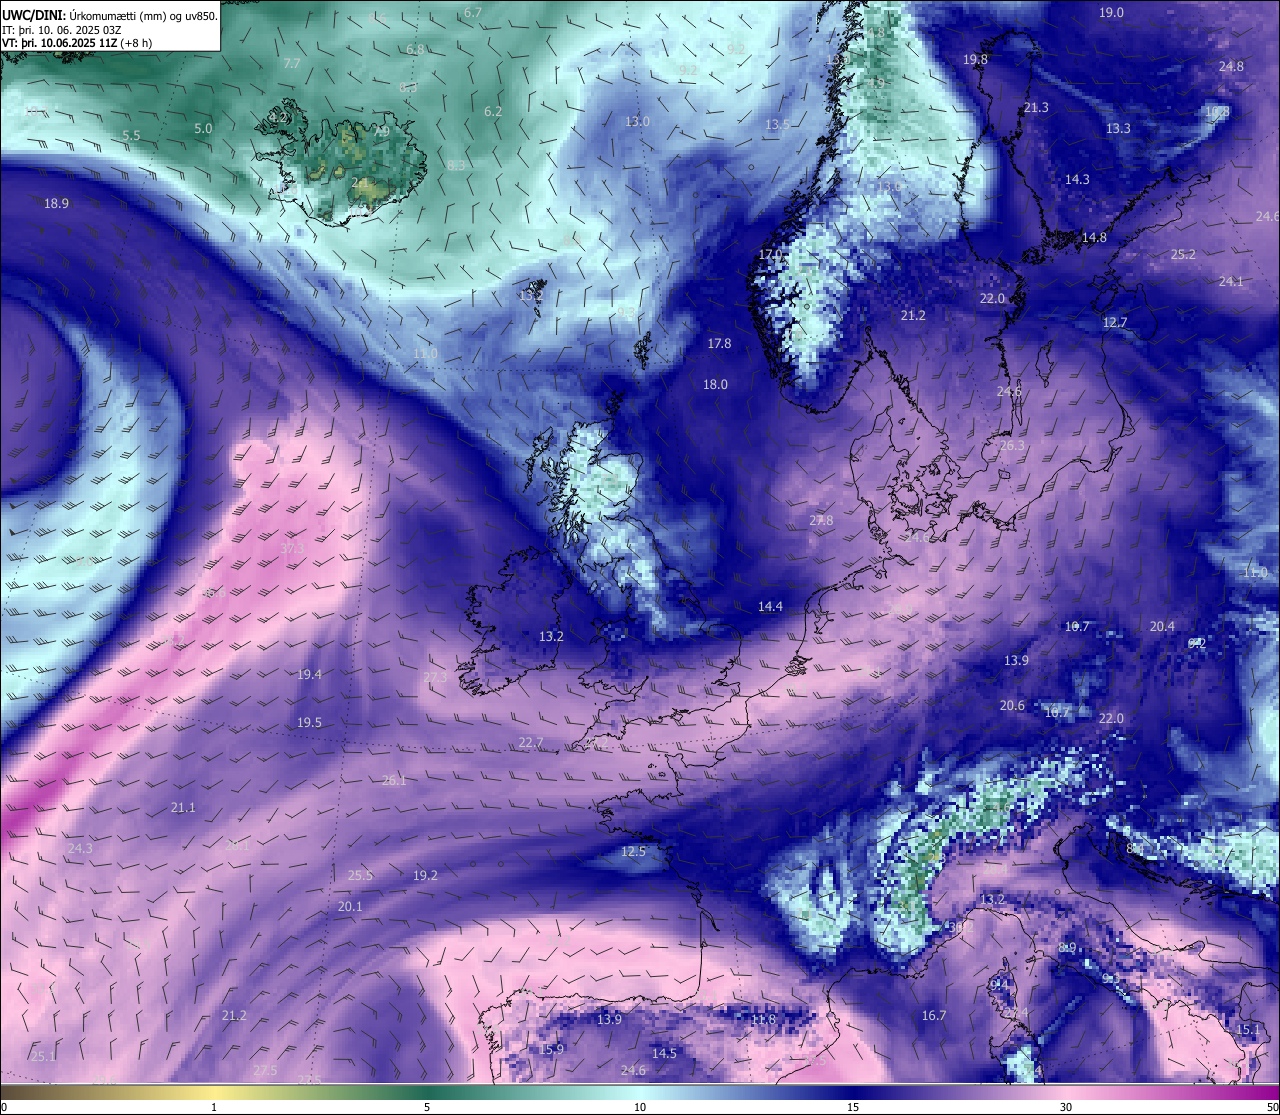Screen dimensions: 1280x1115
Task: Click the '14.8' value on the map
Action: coord(1094,237)
